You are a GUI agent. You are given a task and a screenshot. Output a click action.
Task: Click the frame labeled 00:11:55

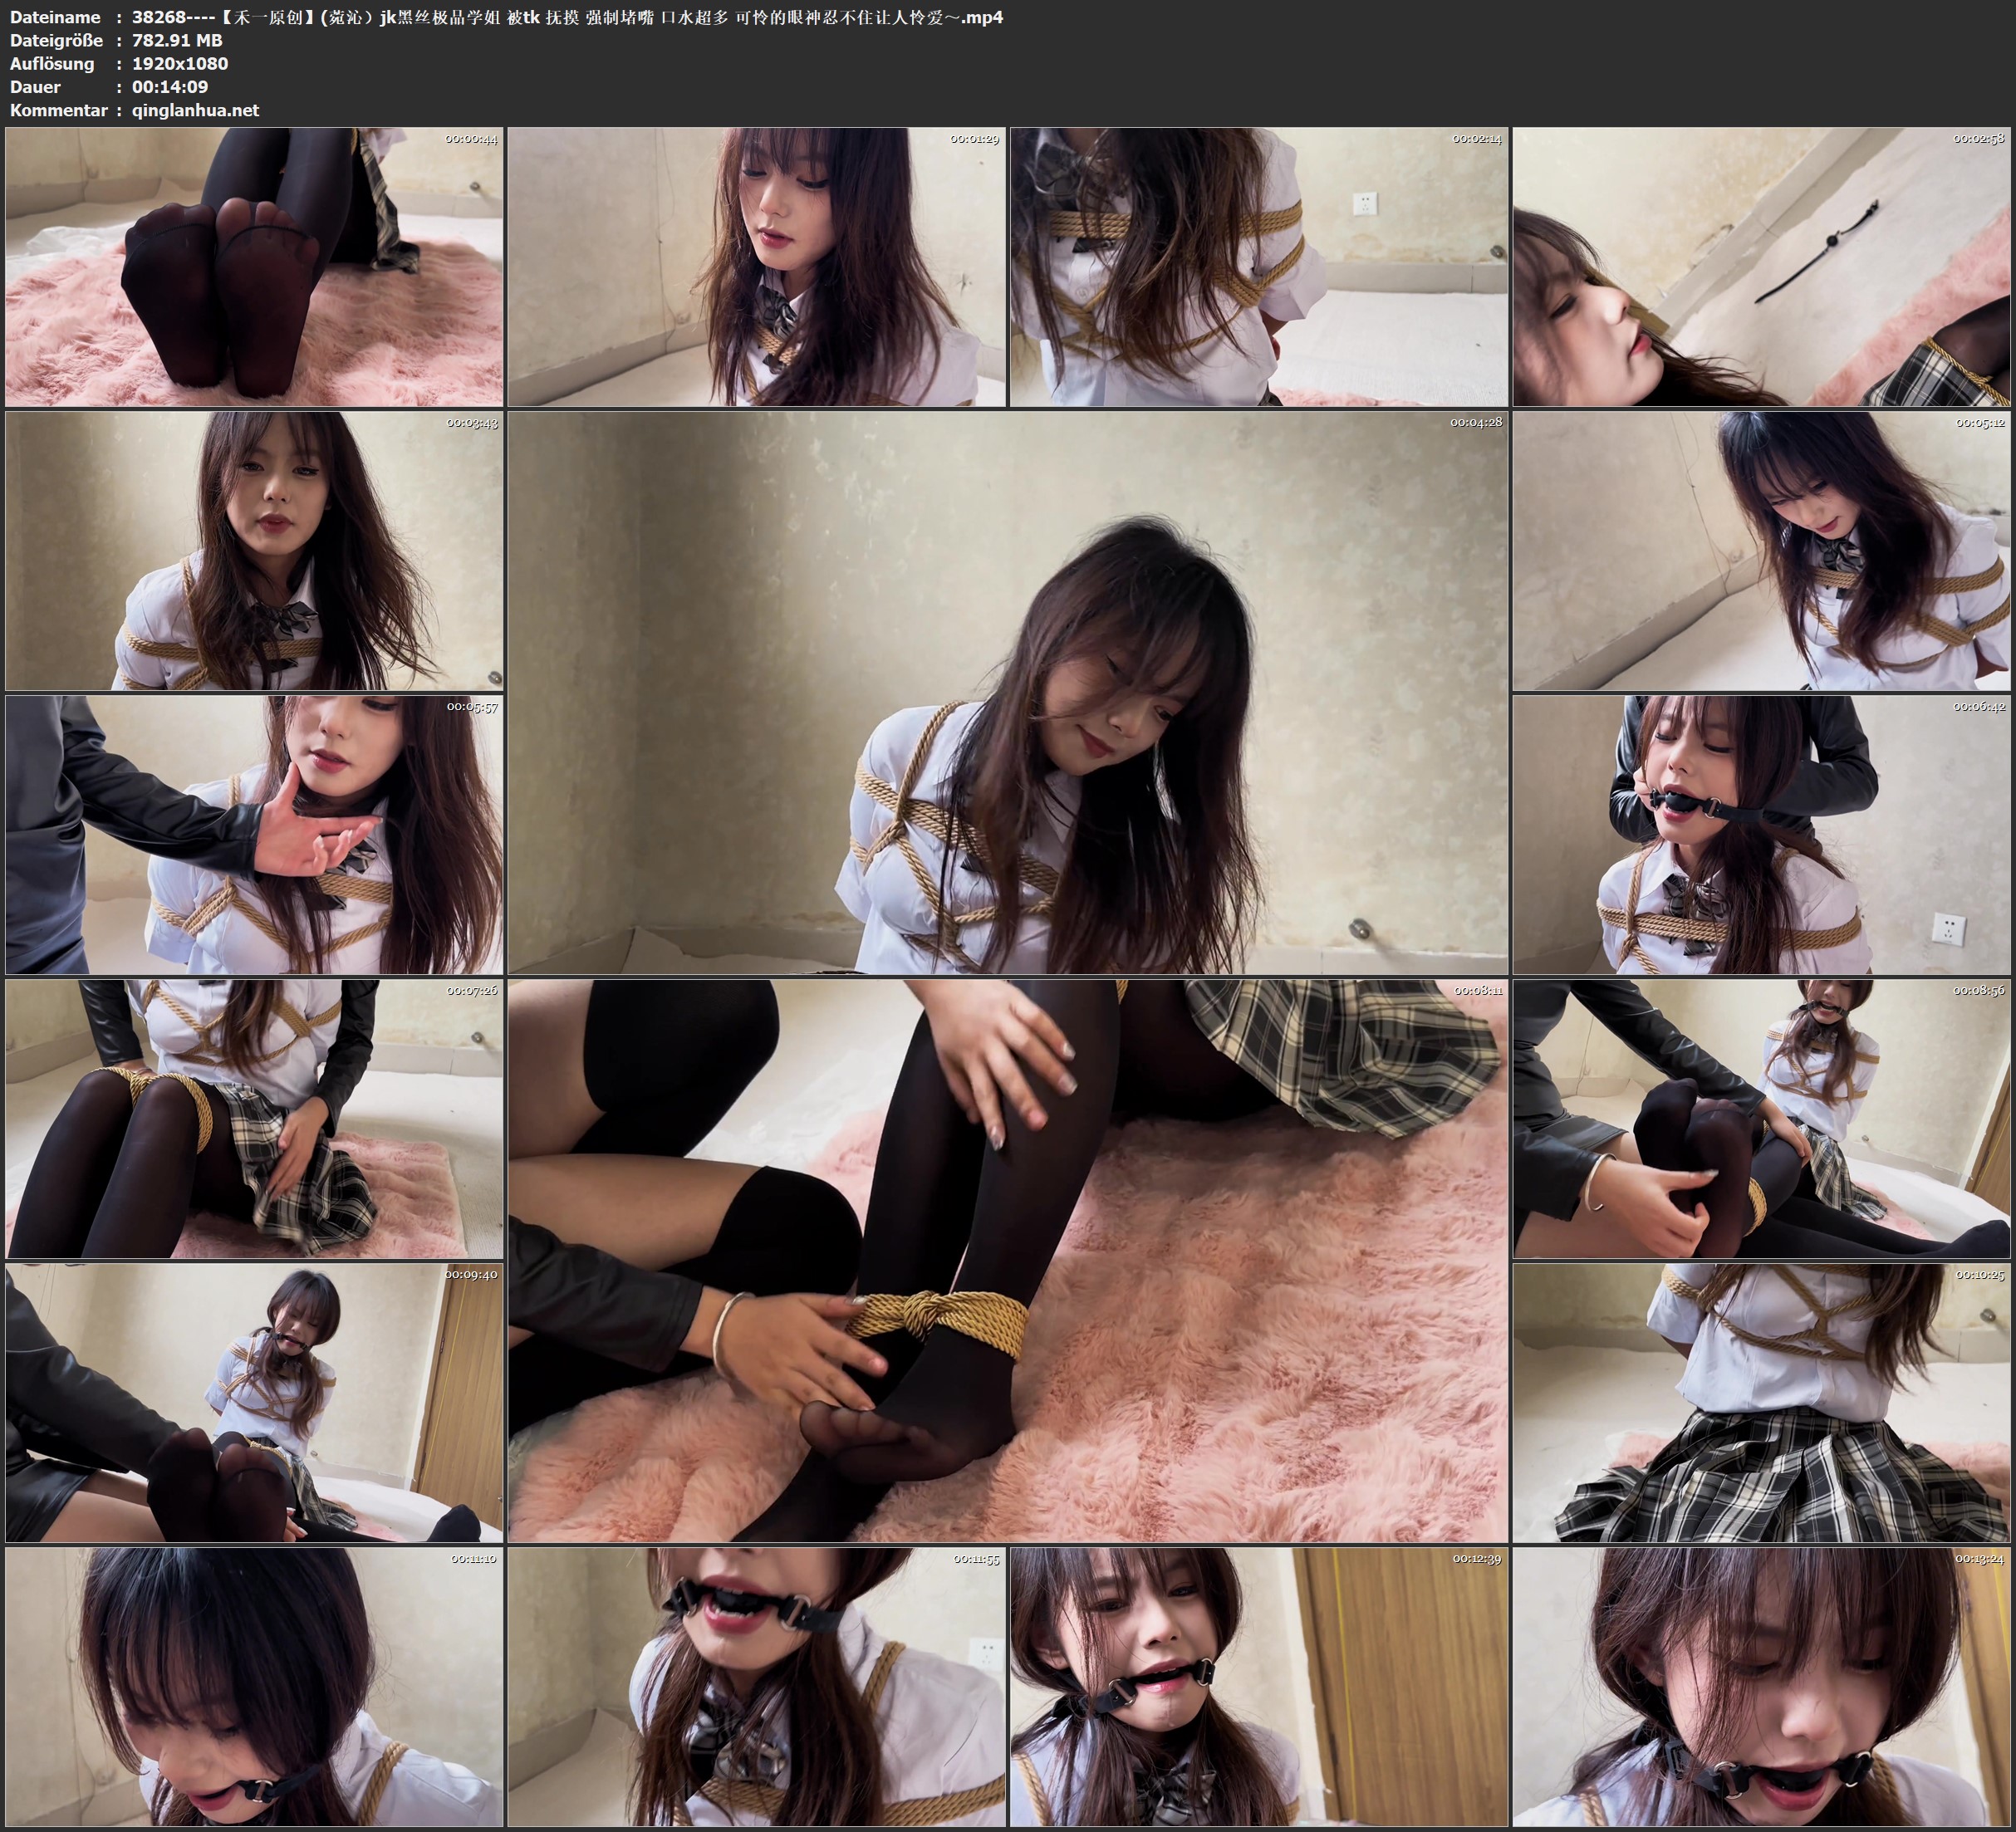click(756, 1686)
